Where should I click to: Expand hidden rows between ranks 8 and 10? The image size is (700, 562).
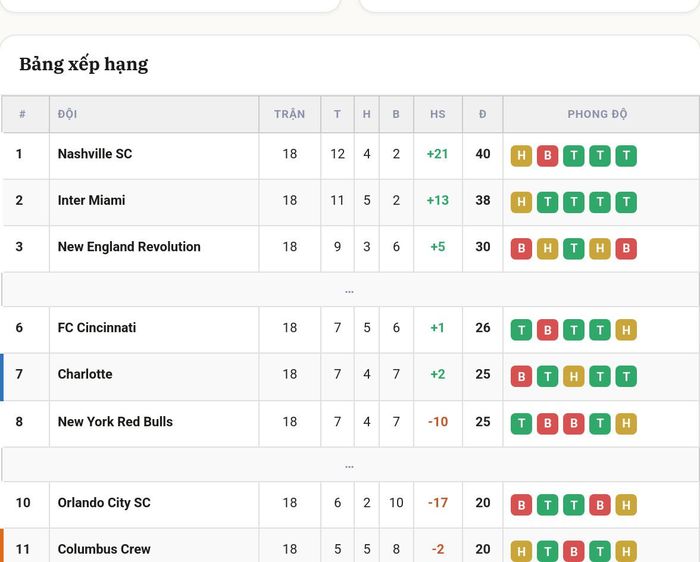coord(350,465)
